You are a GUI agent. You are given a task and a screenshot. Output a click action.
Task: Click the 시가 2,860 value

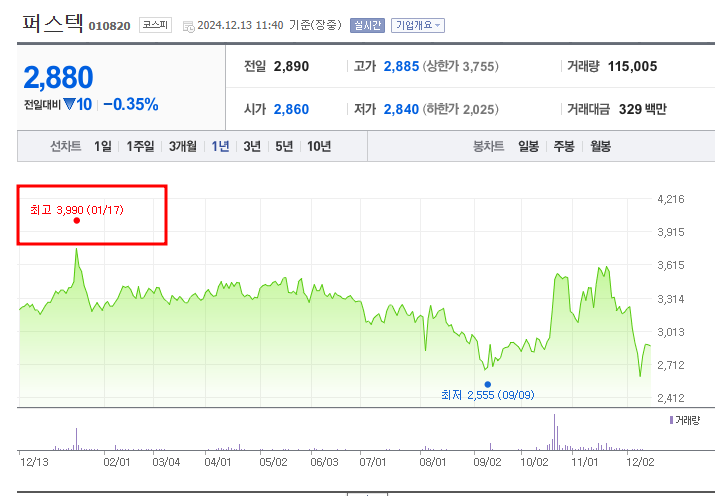pyautogui.click(x=291, y=109)
